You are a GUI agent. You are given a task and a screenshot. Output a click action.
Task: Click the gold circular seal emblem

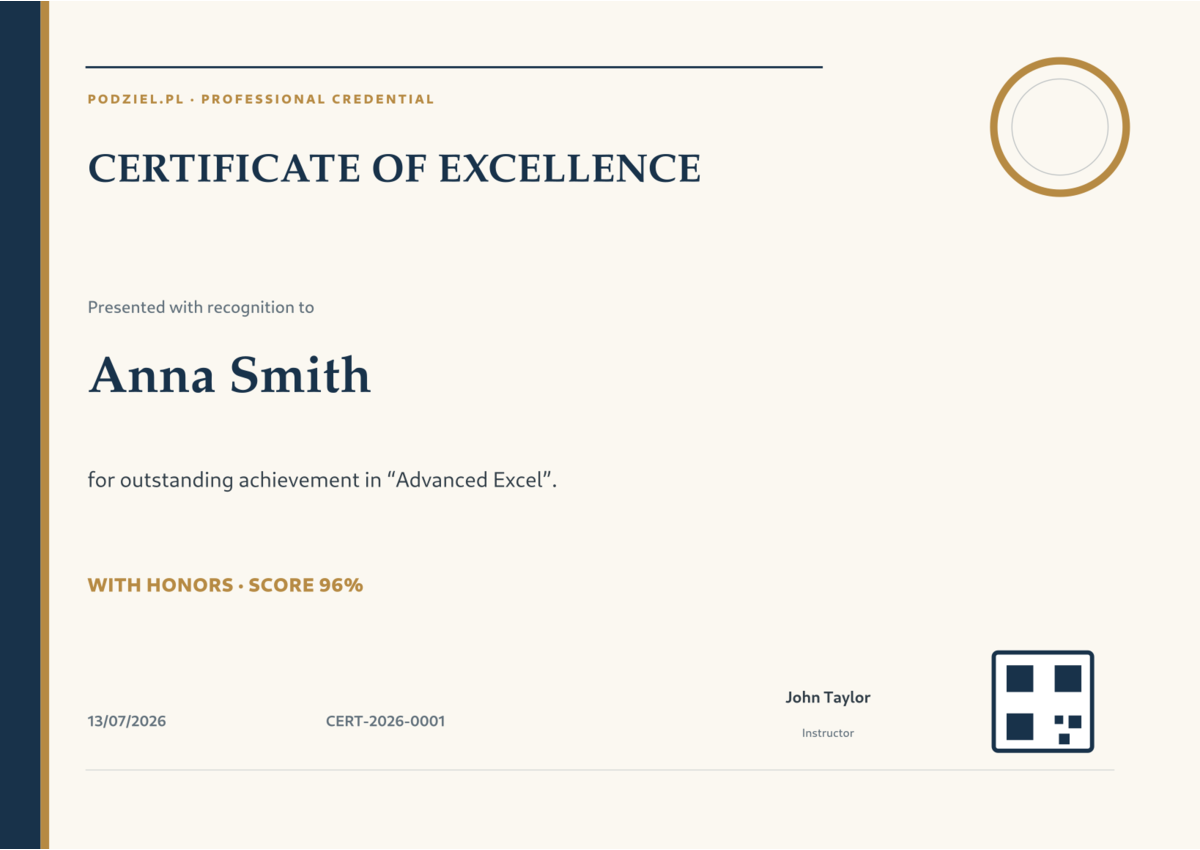coord(1060,127)
